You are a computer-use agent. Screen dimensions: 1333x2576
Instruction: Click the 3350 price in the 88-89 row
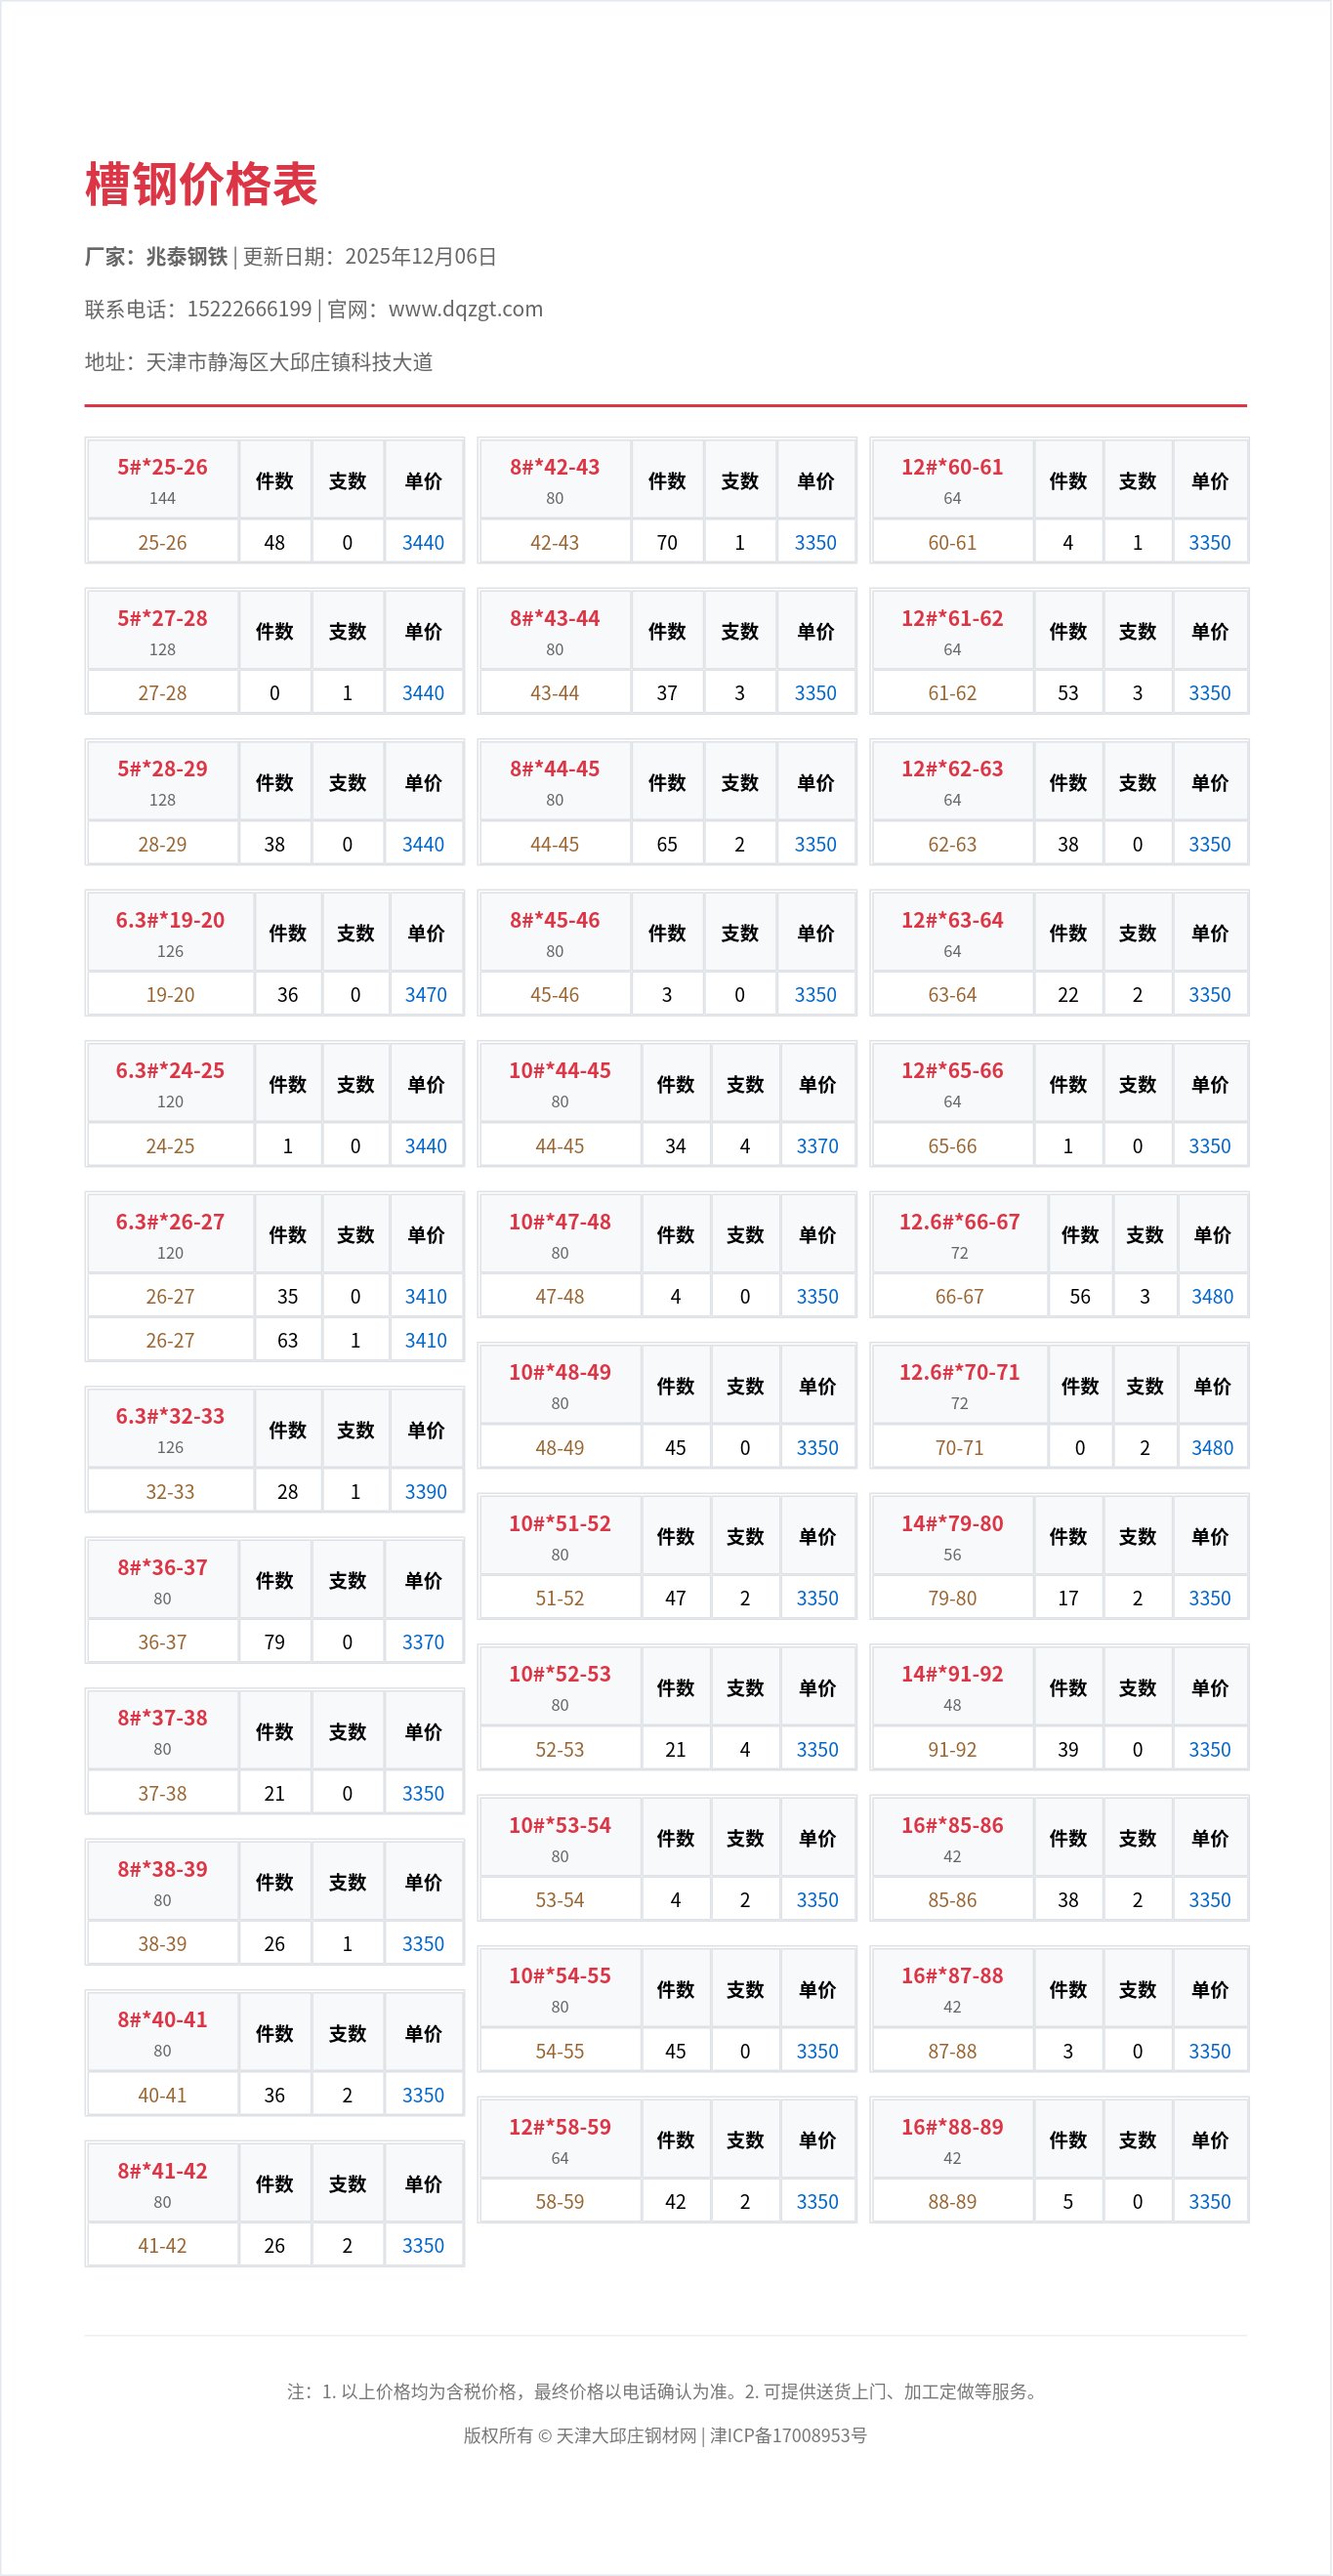1209,2201
